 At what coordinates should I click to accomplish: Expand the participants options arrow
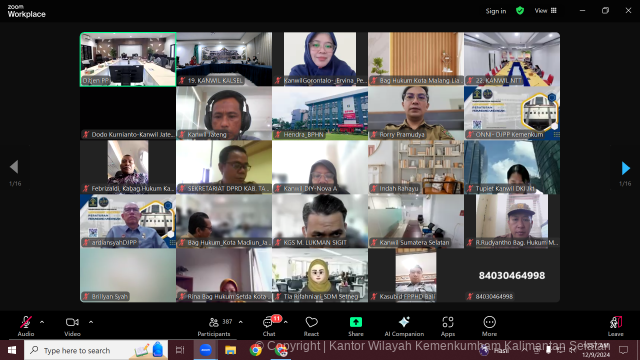(241, 322)
